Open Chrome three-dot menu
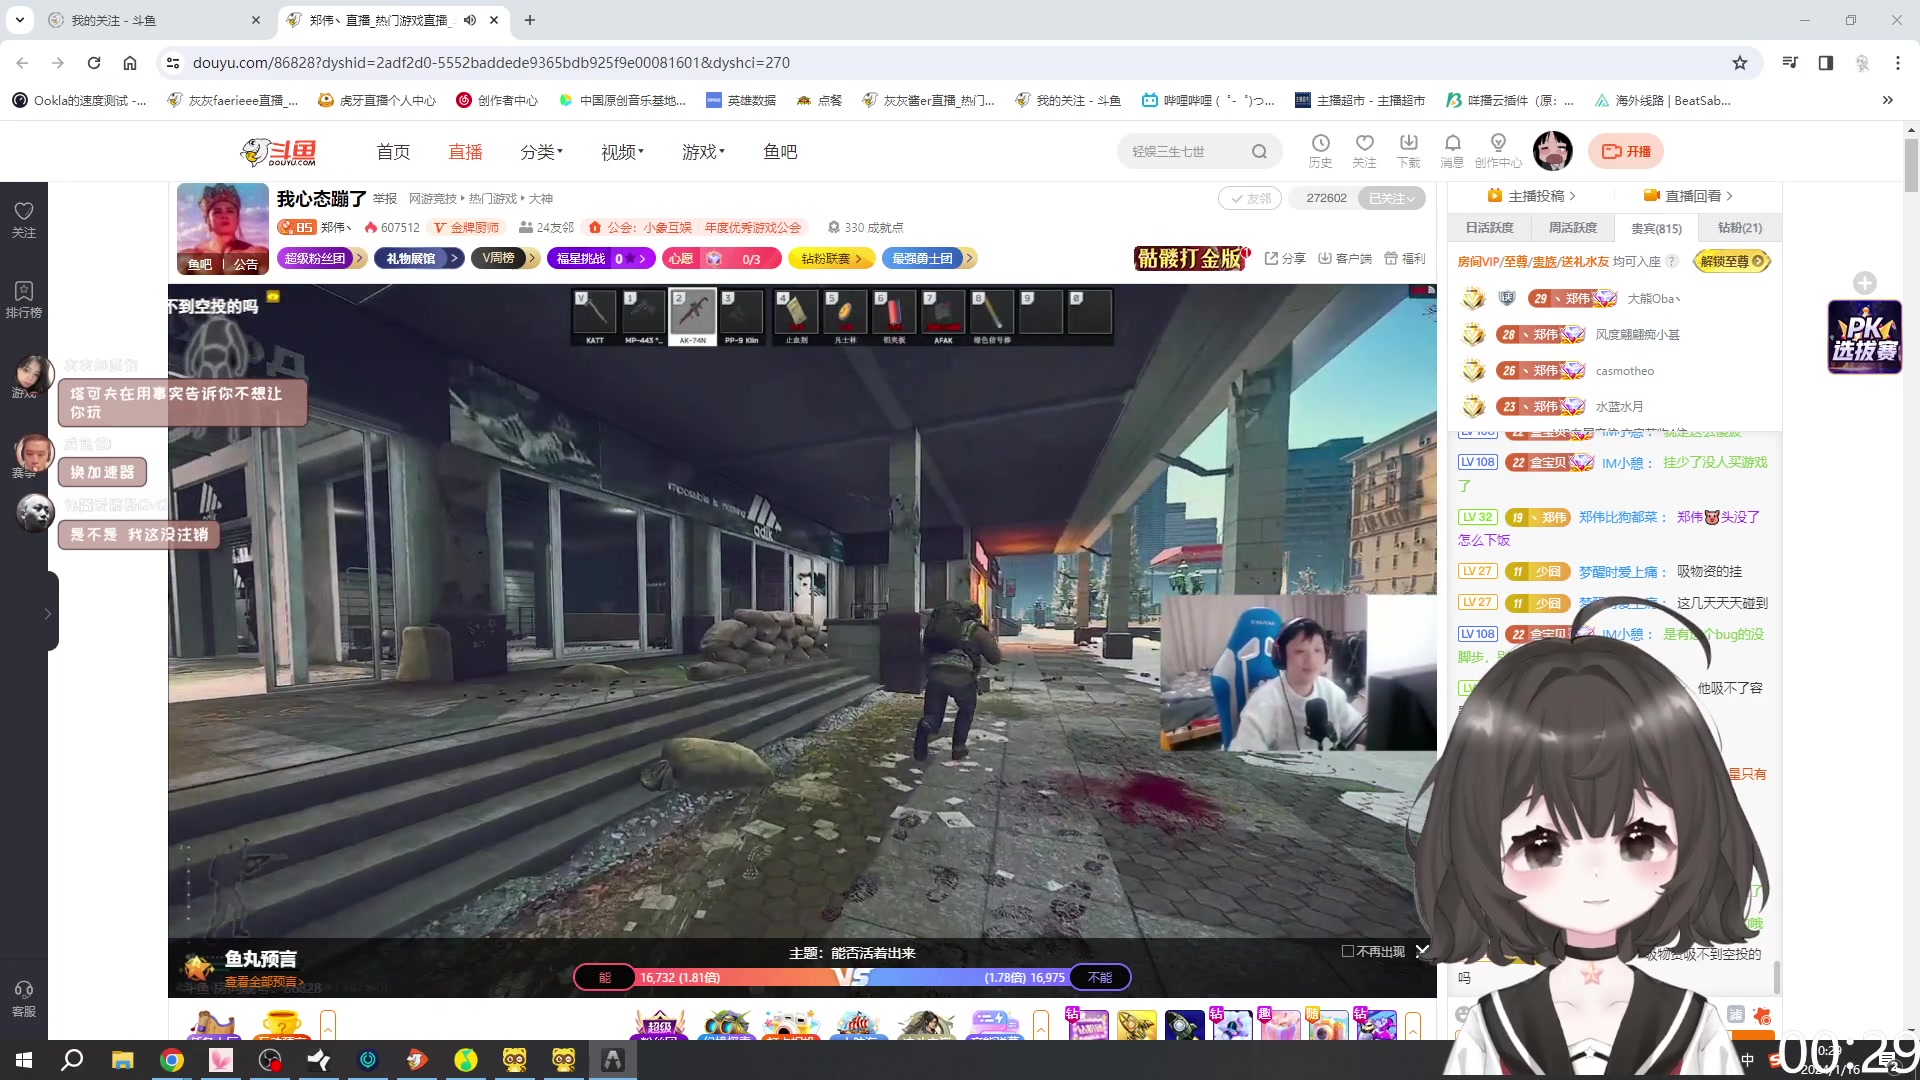This screenshot has width=1920, height=1080. [1898, 63]
